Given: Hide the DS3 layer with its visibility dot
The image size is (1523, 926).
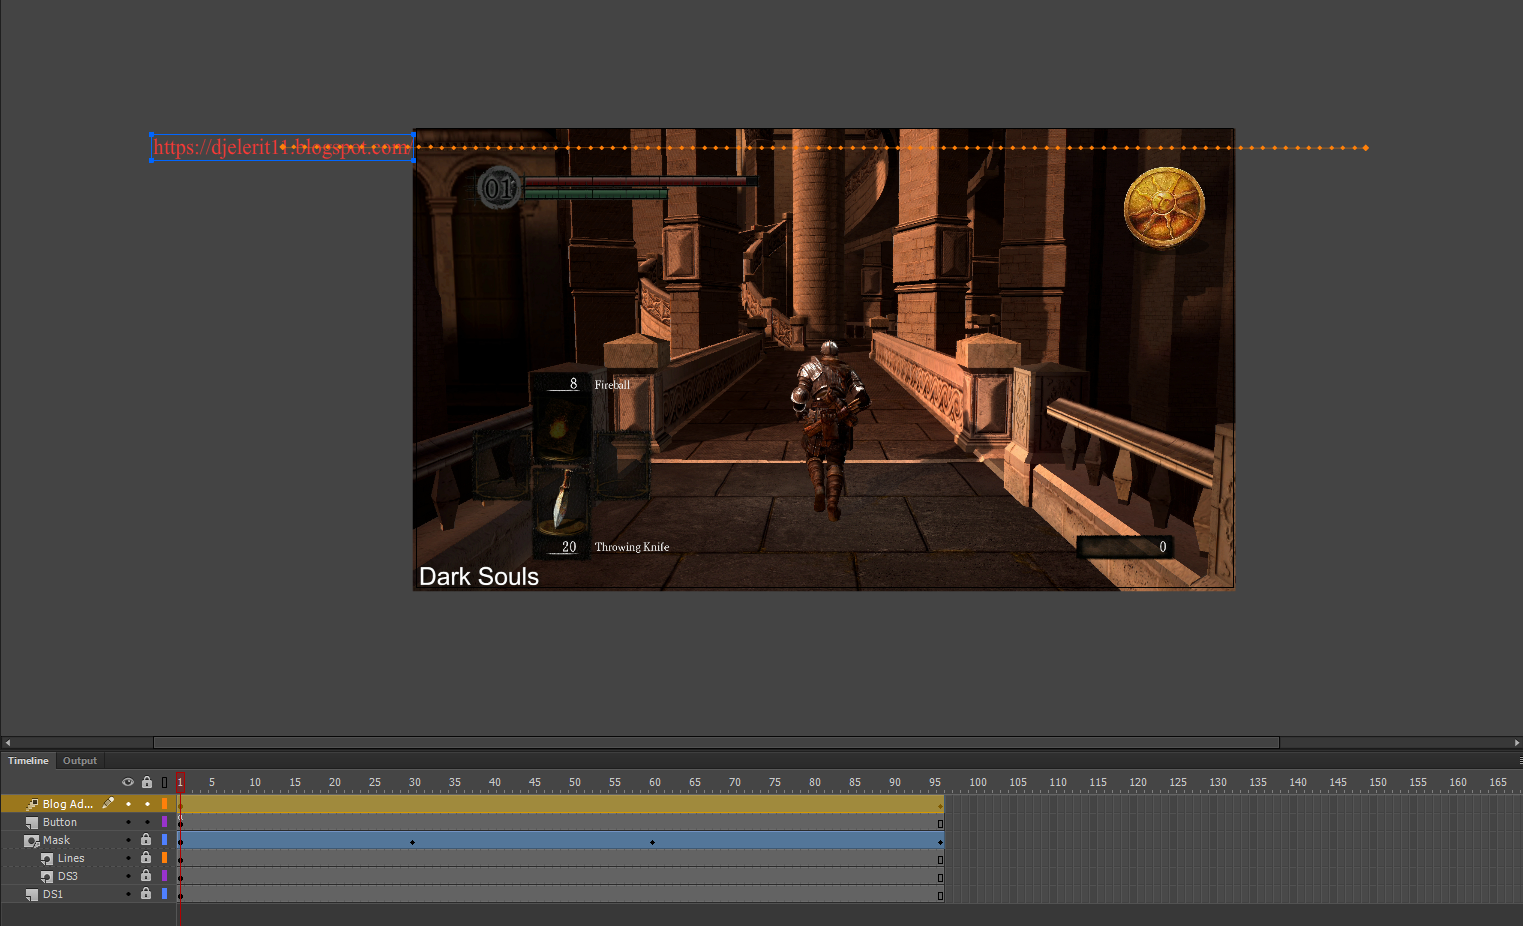Looking at the screenshot, I should [128, 876].
